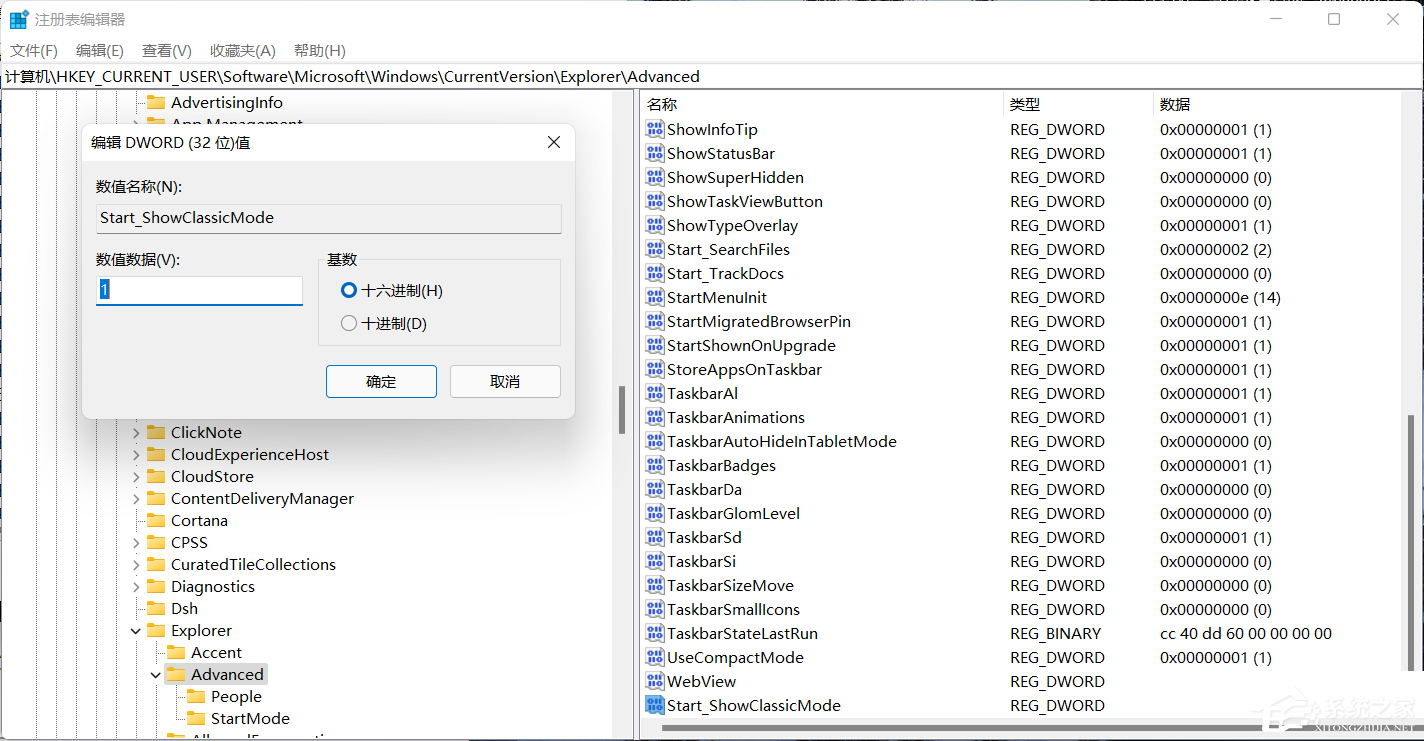Click the UseCompactMode value icon

655,657
